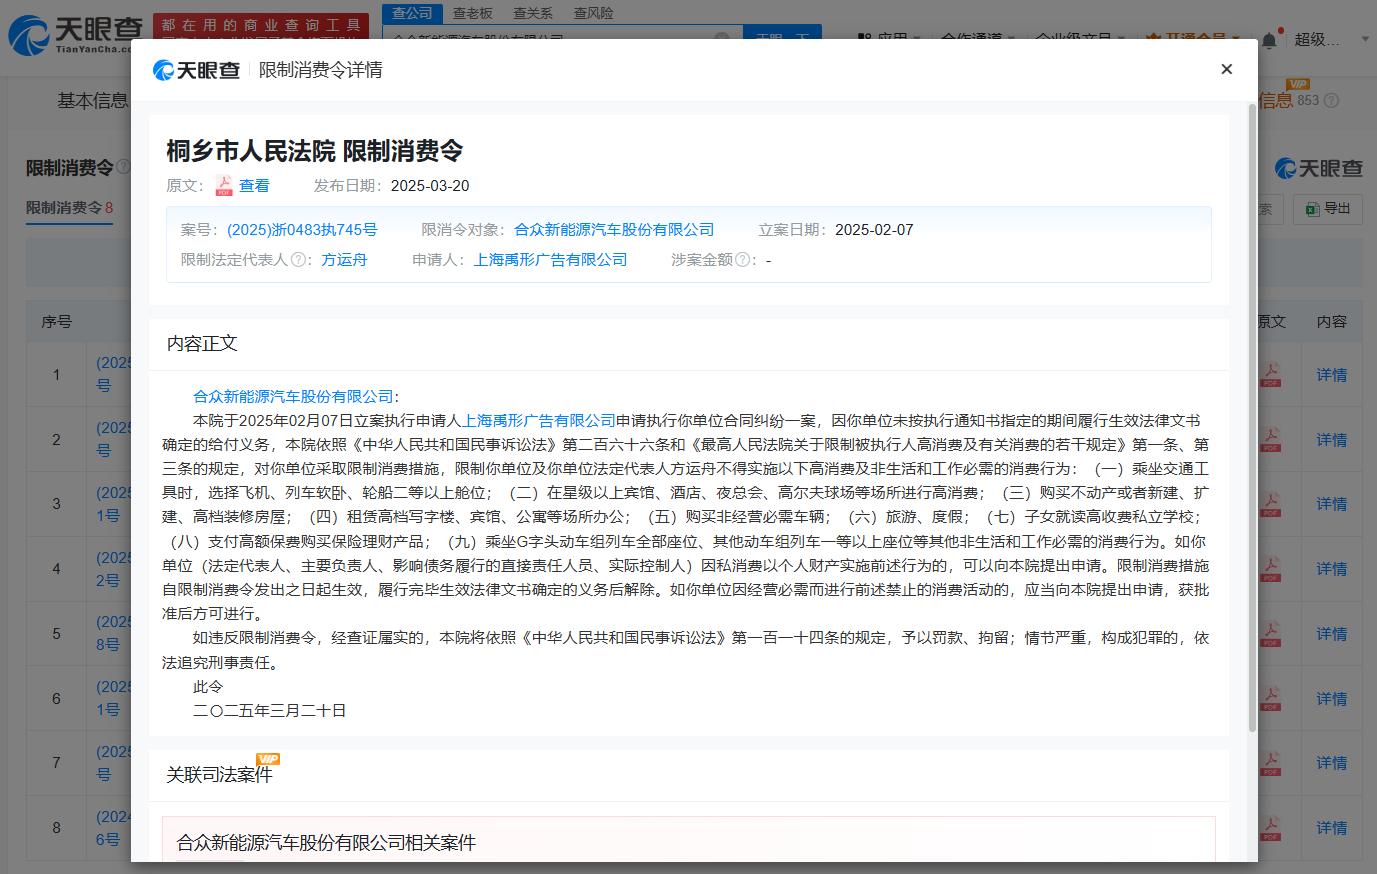Select the 限制消费令 8 tab in the background

tap(69, 208)
